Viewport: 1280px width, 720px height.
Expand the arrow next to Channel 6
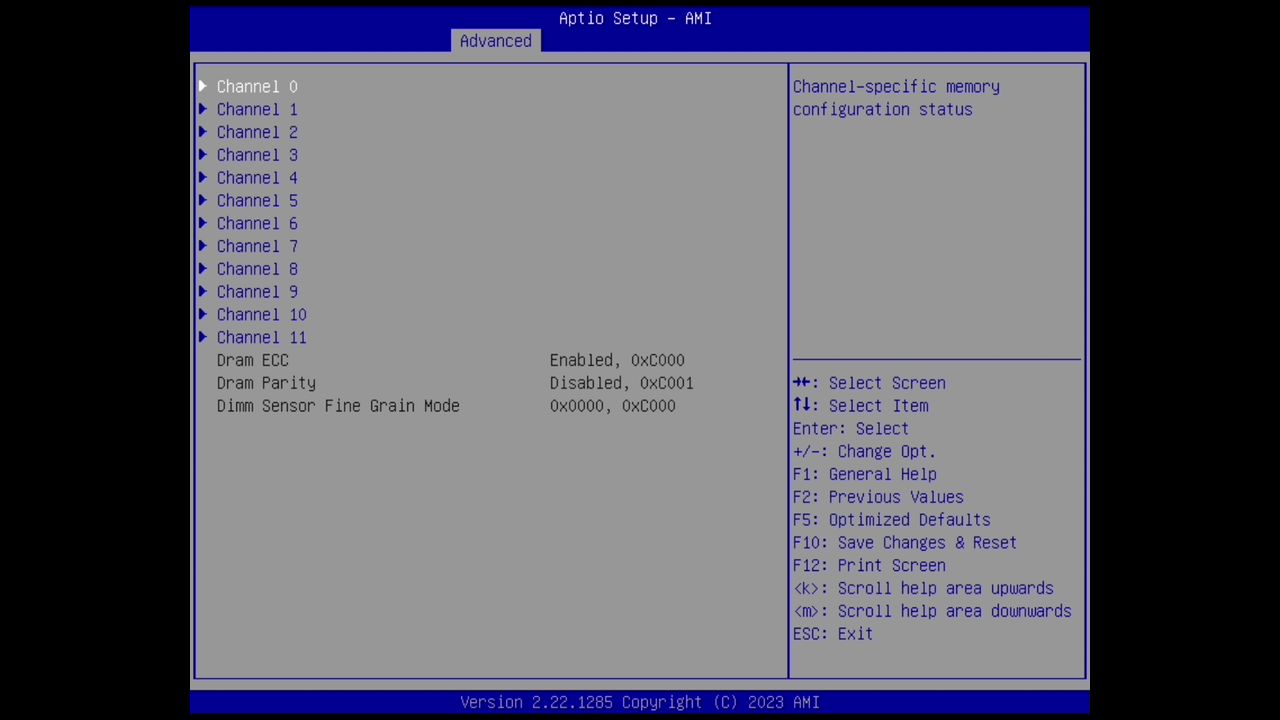tap(203, 223)
